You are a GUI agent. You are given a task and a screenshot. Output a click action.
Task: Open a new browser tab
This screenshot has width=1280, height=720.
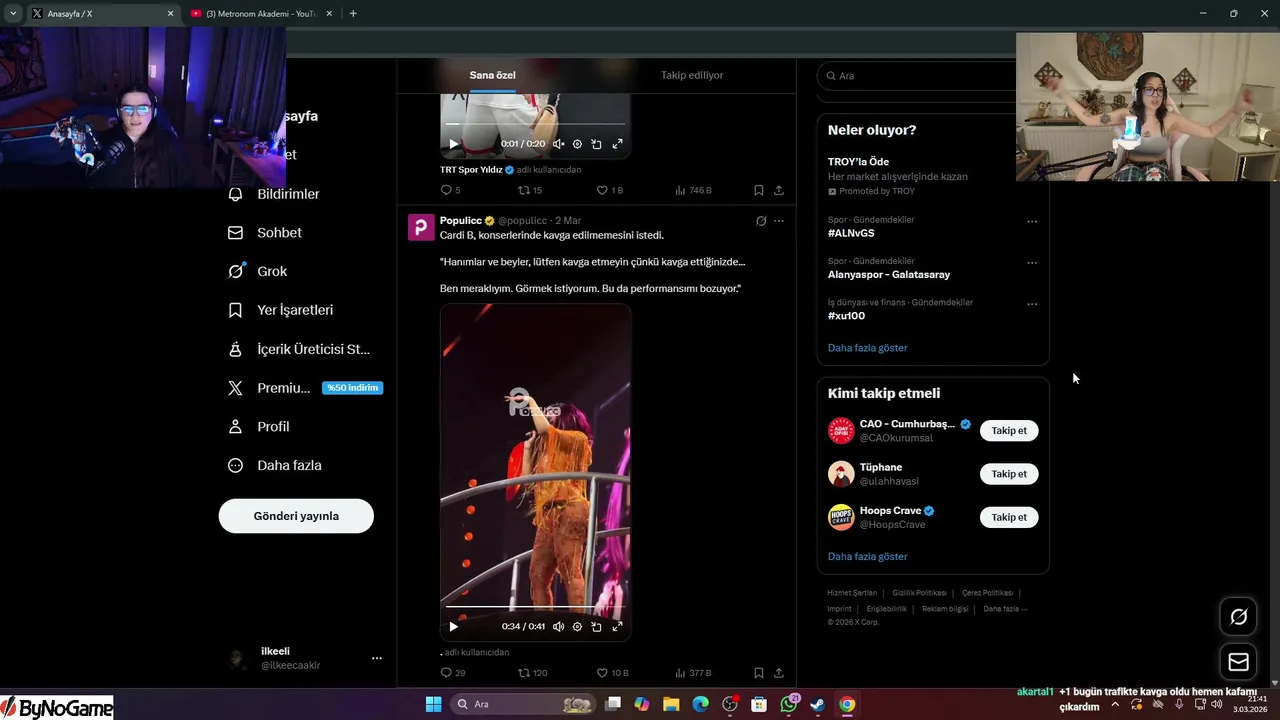tap(353, 13)
